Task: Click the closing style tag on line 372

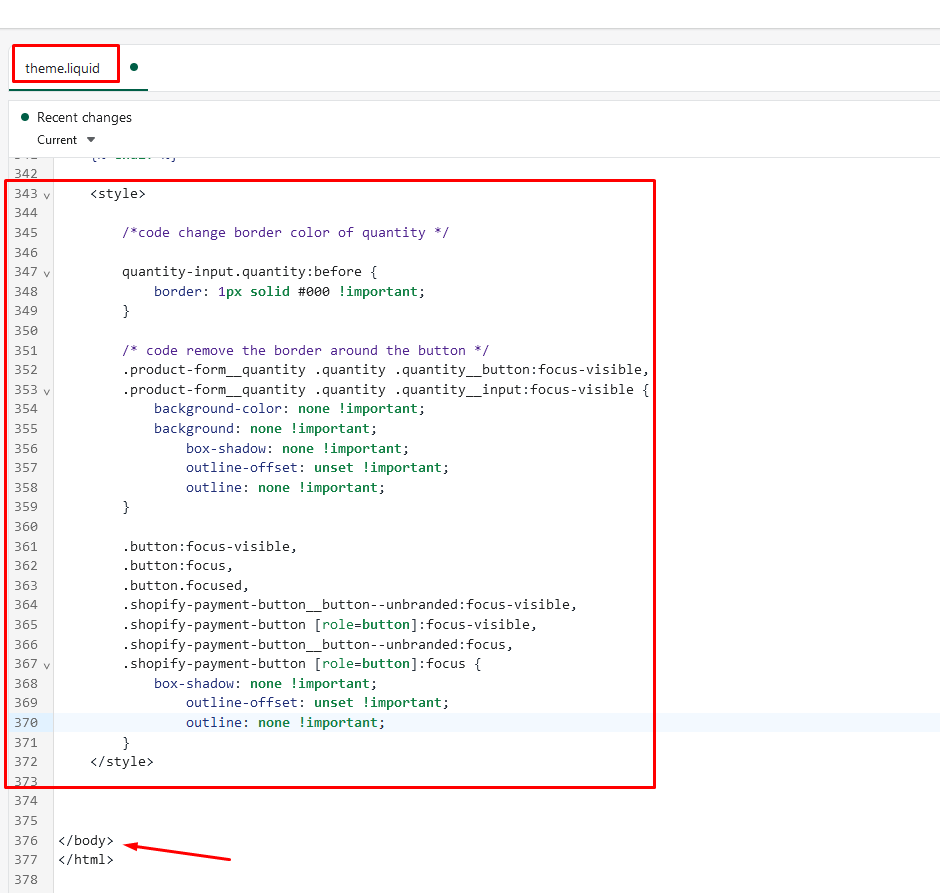Action: (121, 761)
